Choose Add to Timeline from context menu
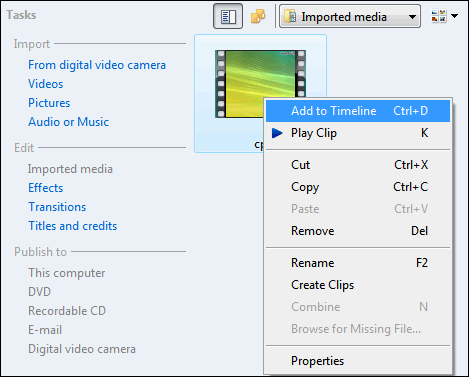Image resolution: width=469 pixels, height=377 pixels. point(358,111)
